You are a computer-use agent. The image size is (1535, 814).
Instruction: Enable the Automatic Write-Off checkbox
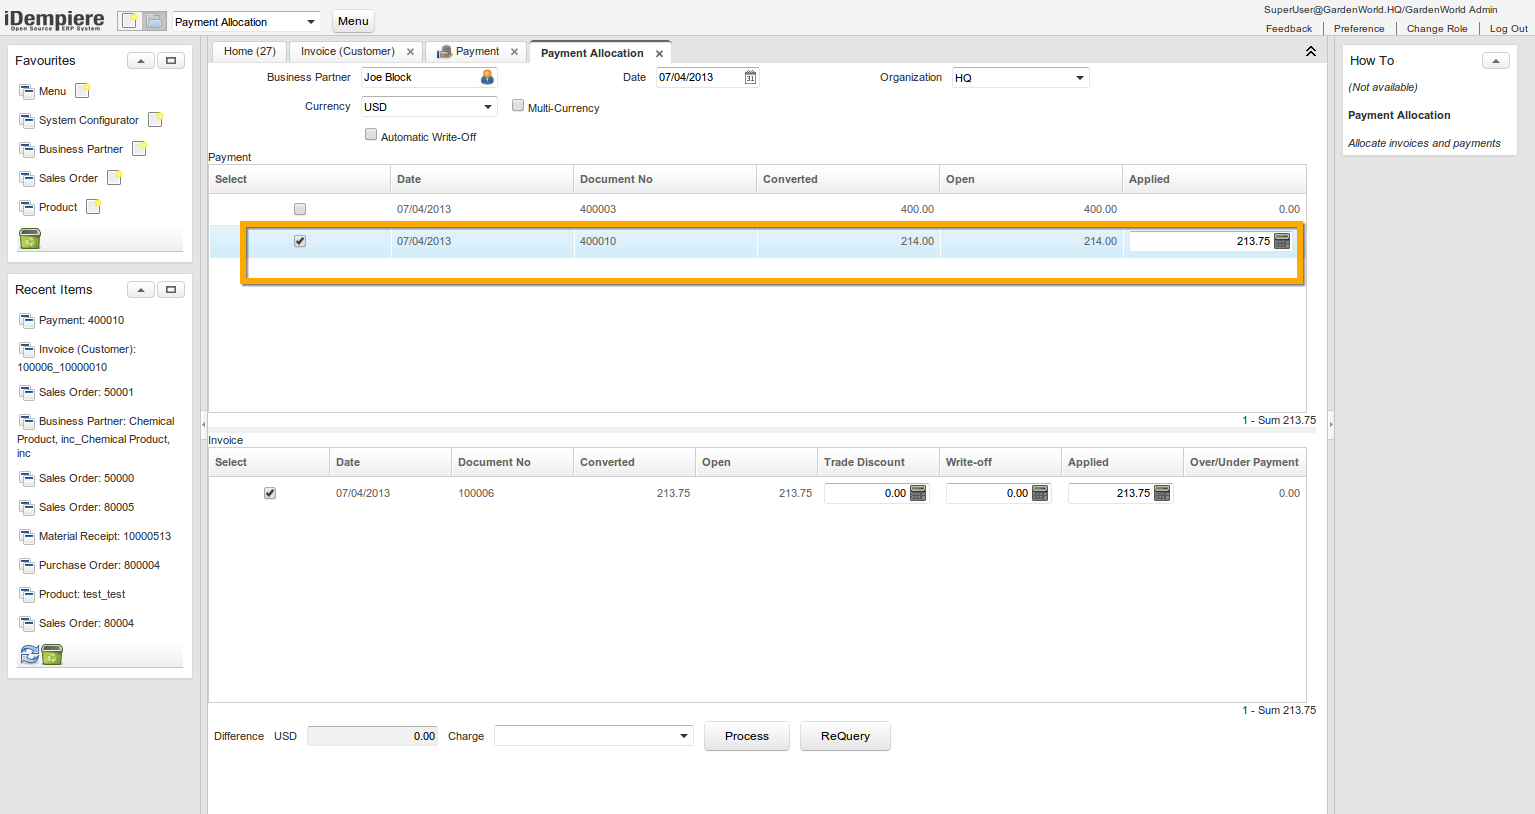click(x=371, y=134)
